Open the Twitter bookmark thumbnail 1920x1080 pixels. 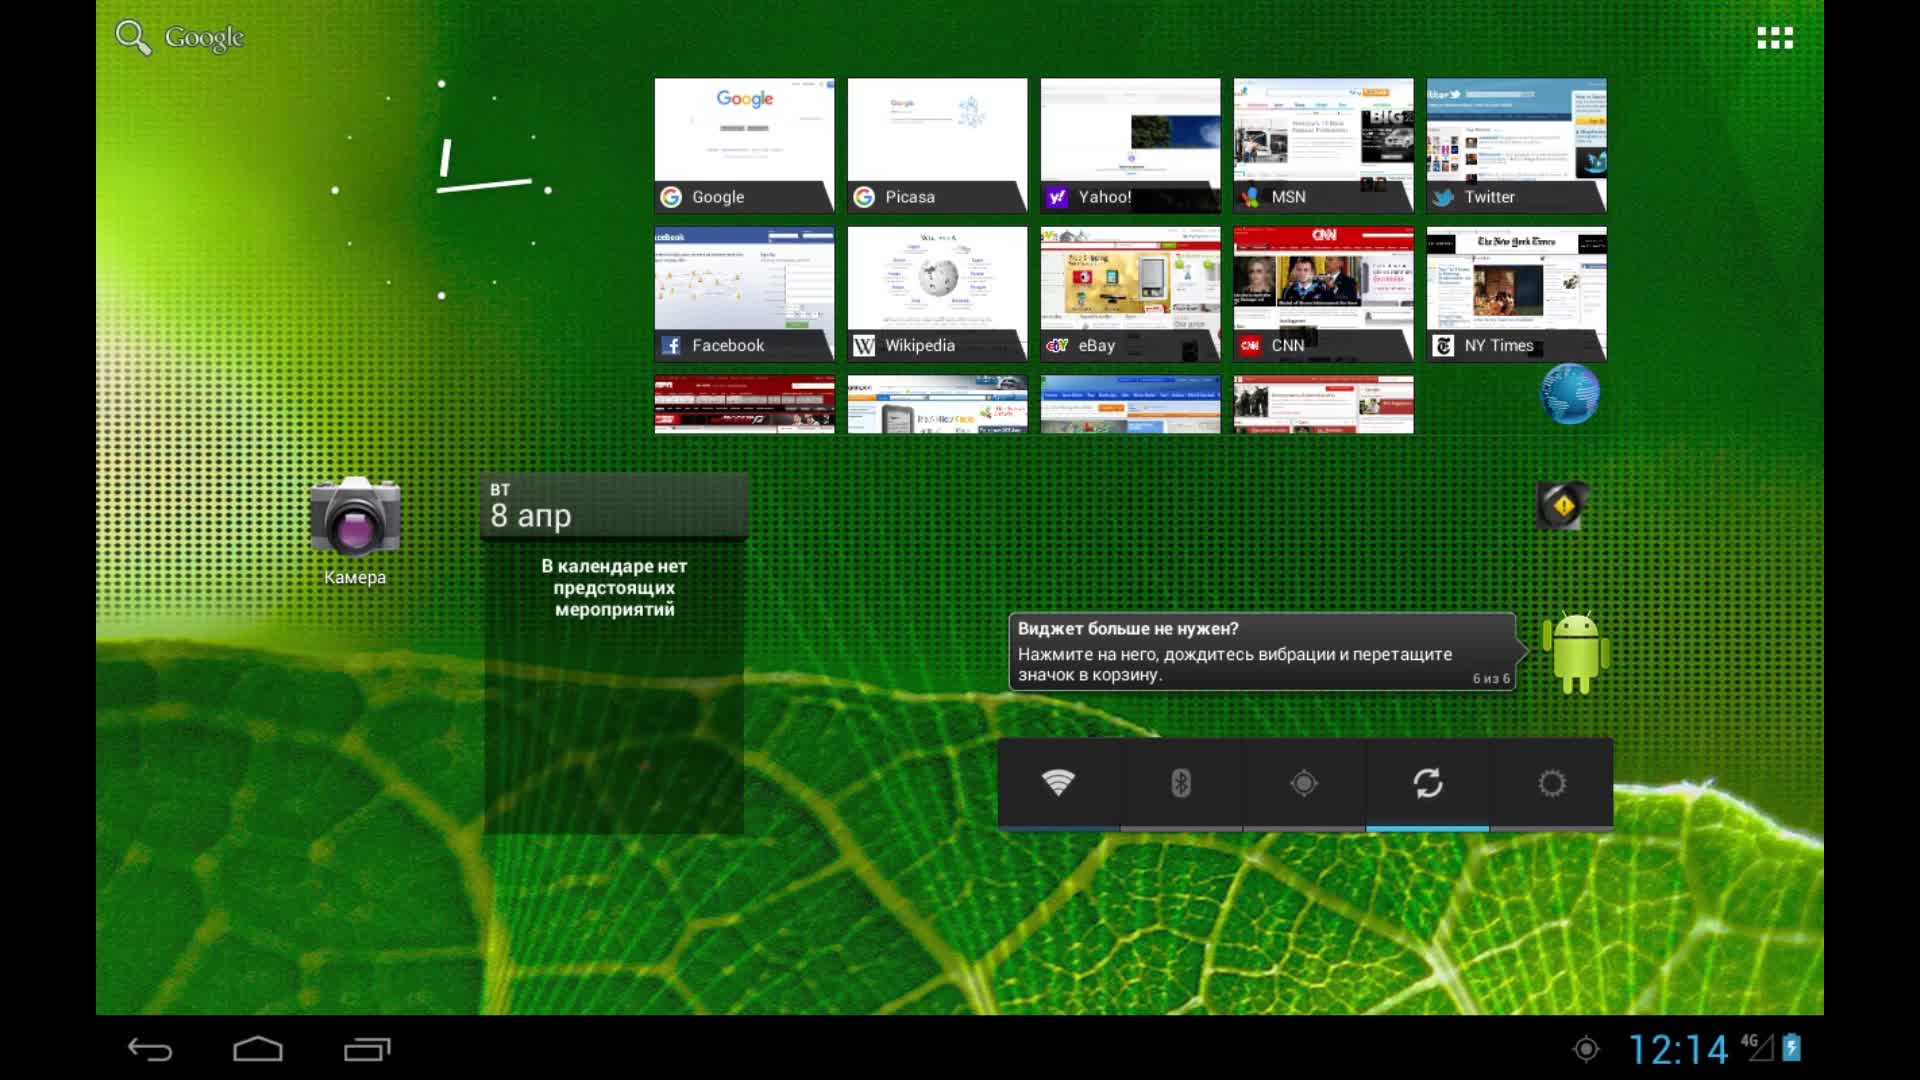1516,146
